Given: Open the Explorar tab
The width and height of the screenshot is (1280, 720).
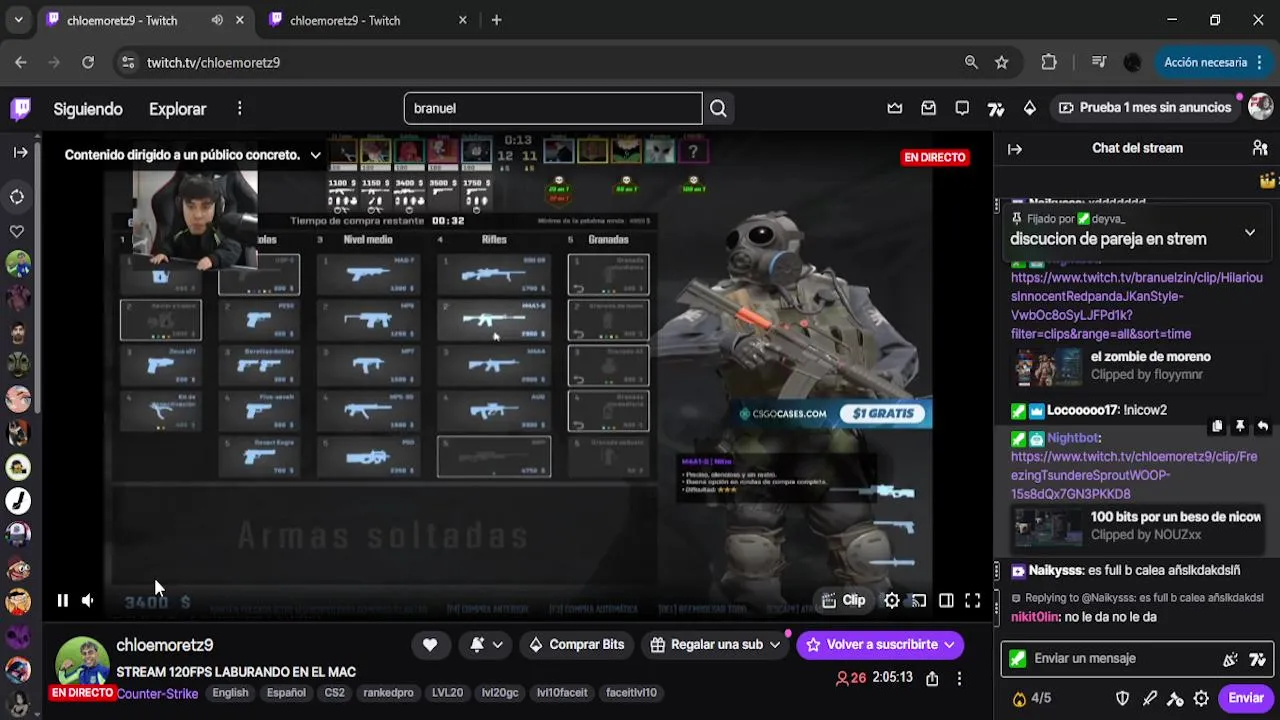Looking at the screenshot, I should click(x=178, y=109).
